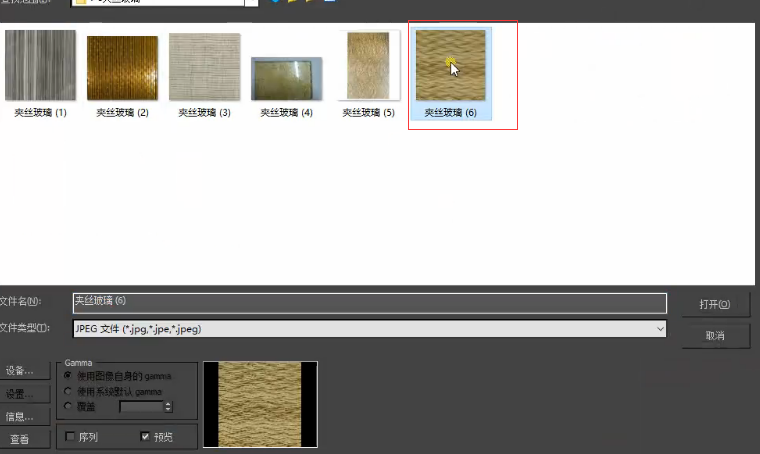Click the 信息... info button
Viewport: 760px width, 454px height.
[x=20, y=416]
